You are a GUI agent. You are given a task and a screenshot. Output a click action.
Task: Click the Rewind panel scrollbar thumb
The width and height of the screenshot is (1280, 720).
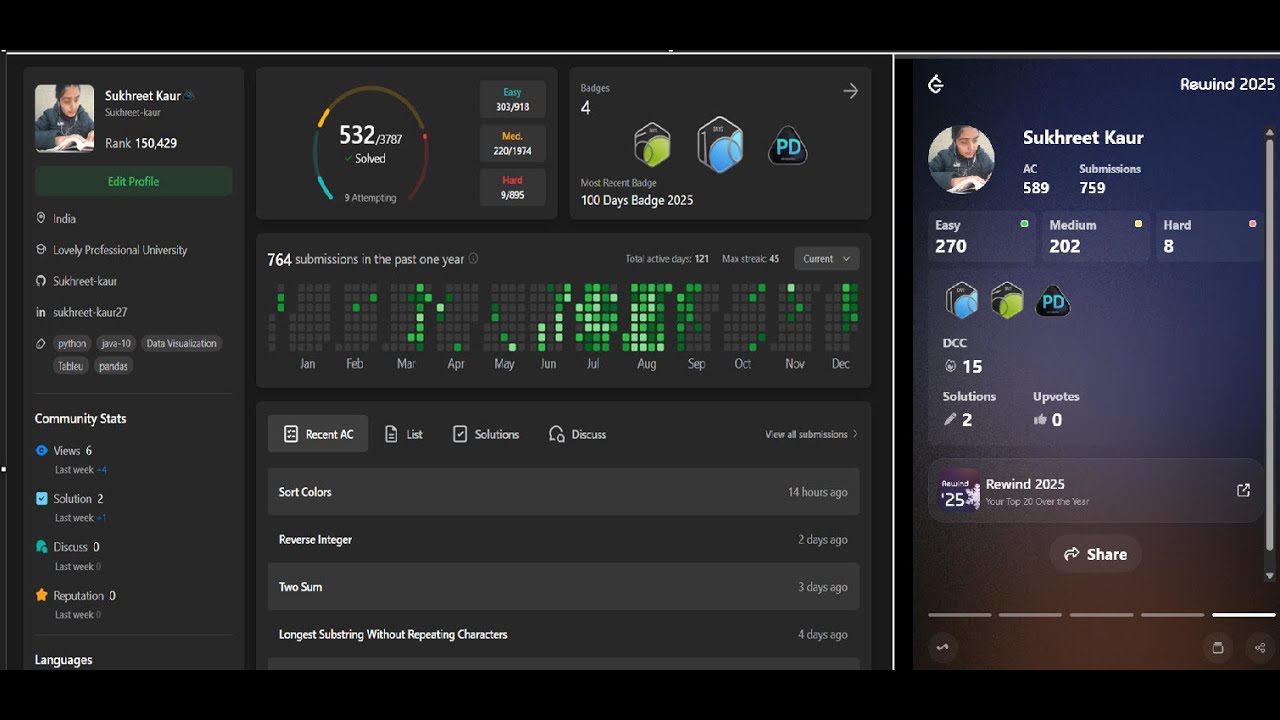(1270, 345)
